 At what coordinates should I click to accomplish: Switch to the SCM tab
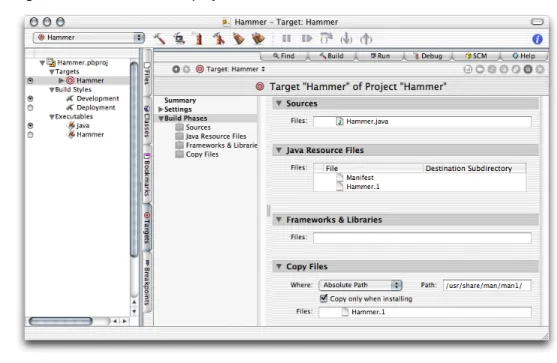(x=476, y=56)
